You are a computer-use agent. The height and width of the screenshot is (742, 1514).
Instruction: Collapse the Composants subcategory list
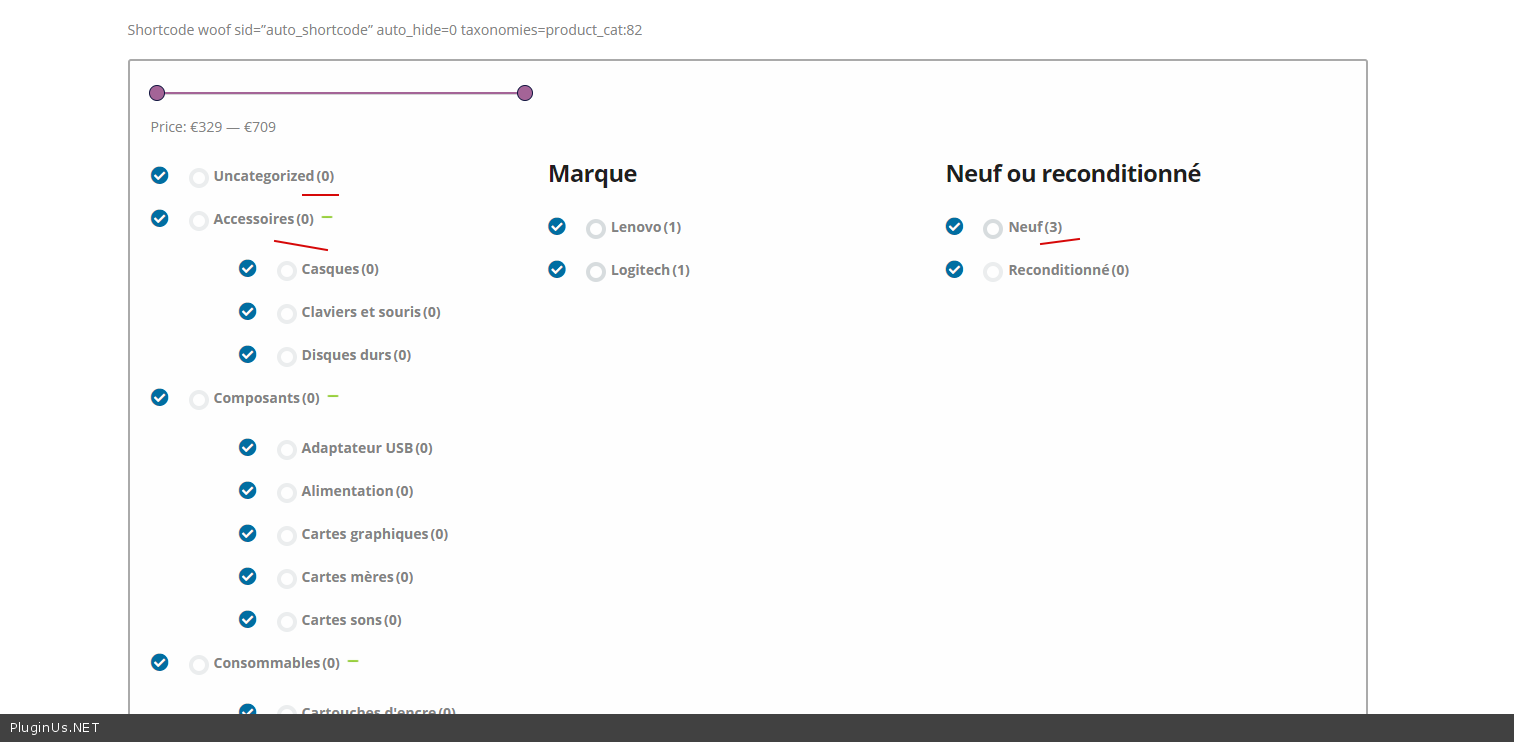[333, 396]
